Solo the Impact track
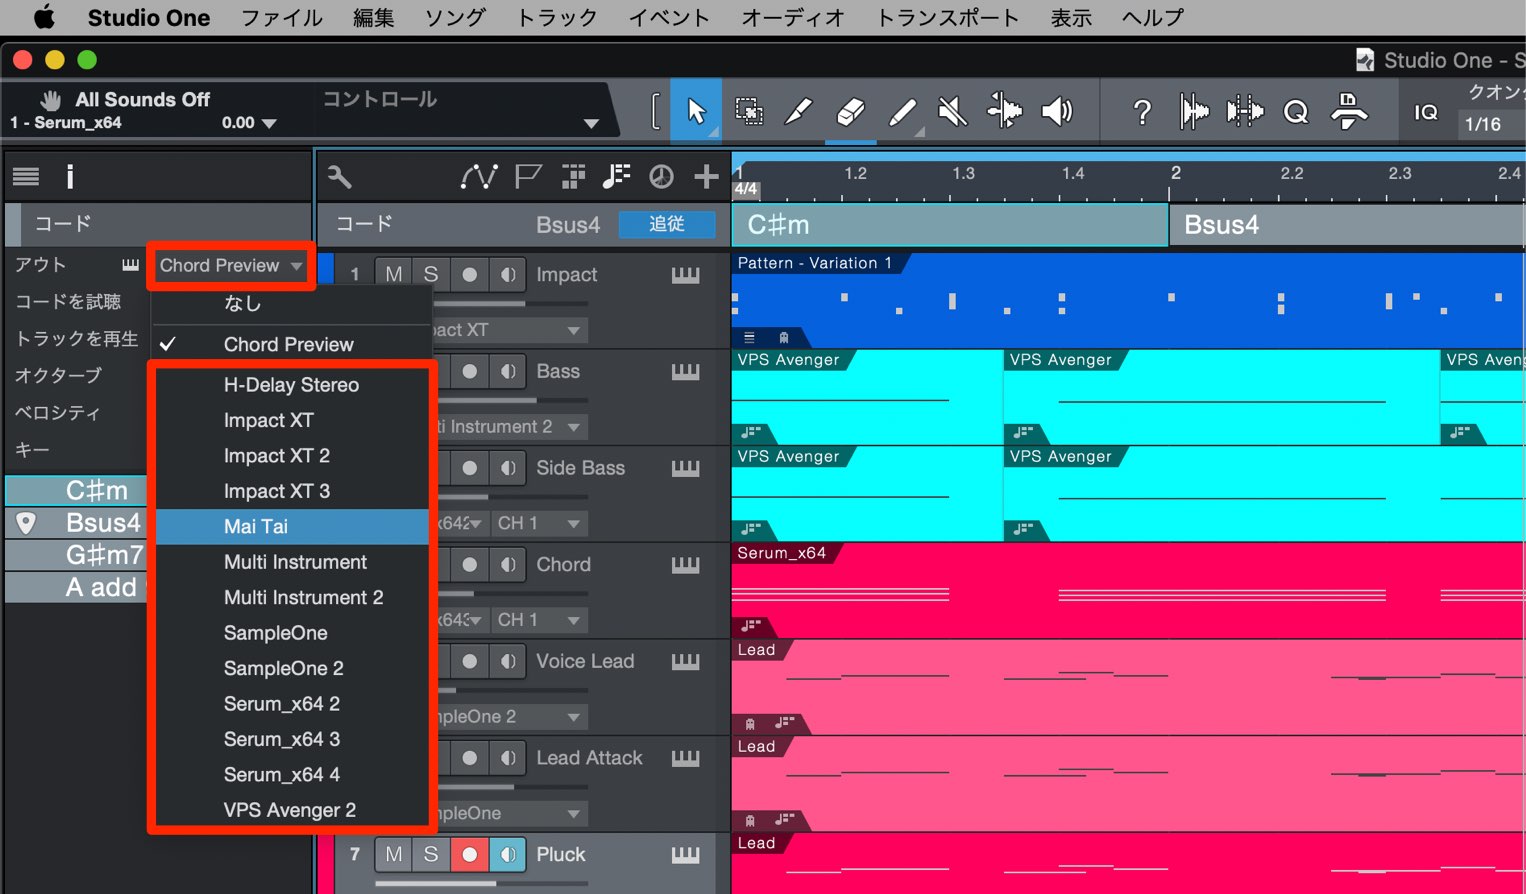Viewport: 1526px width, 894px height. click(x=431, y=274)
